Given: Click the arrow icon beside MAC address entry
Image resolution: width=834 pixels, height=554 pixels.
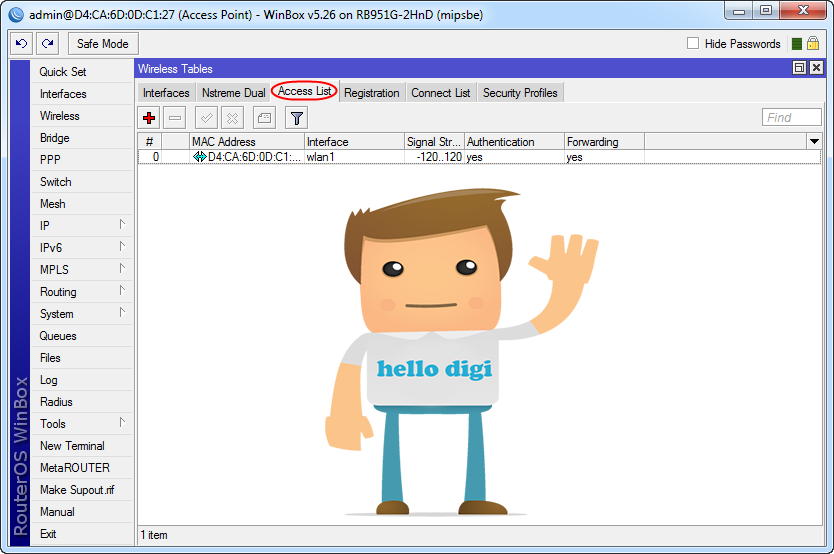Looking at the screenshot, I should click(199, 157).
